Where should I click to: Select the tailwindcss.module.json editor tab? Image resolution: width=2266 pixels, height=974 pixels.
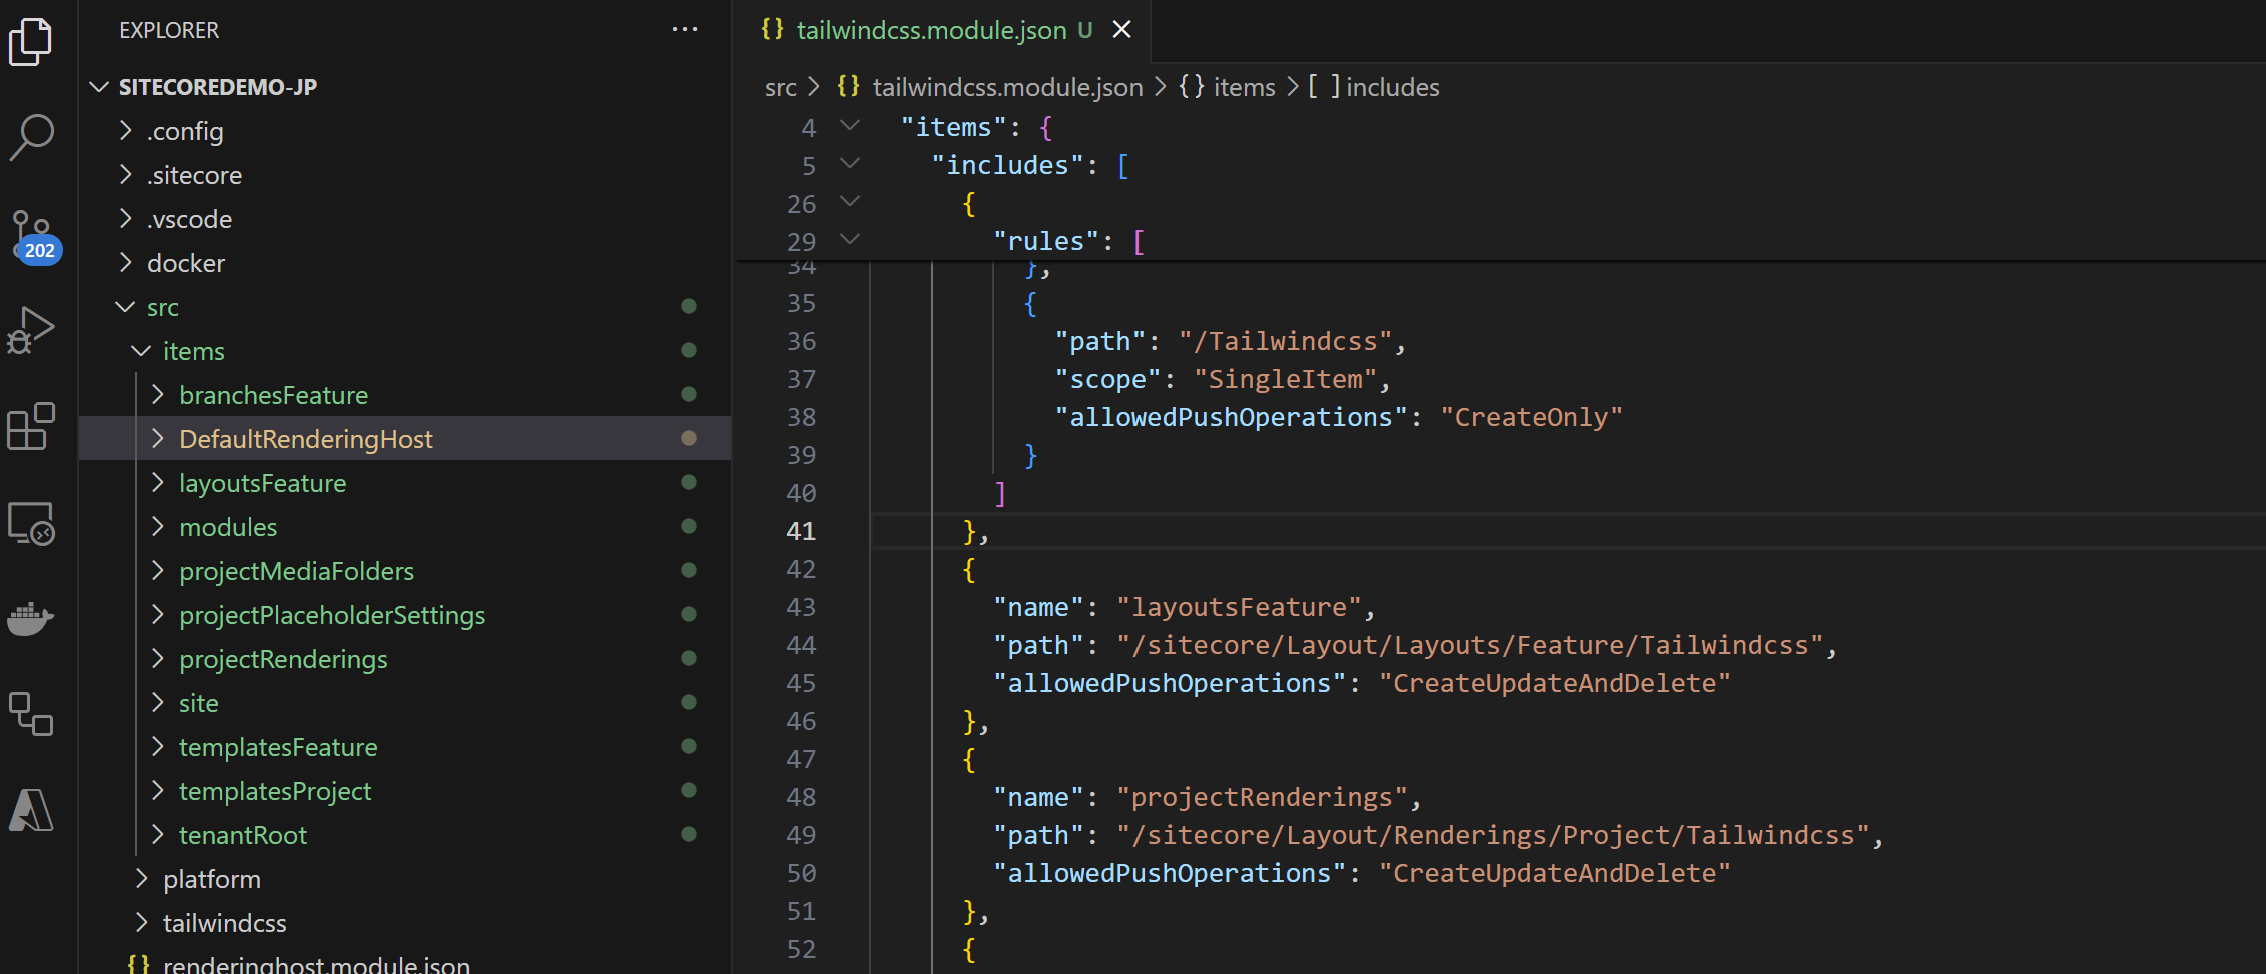coord(942,30)
